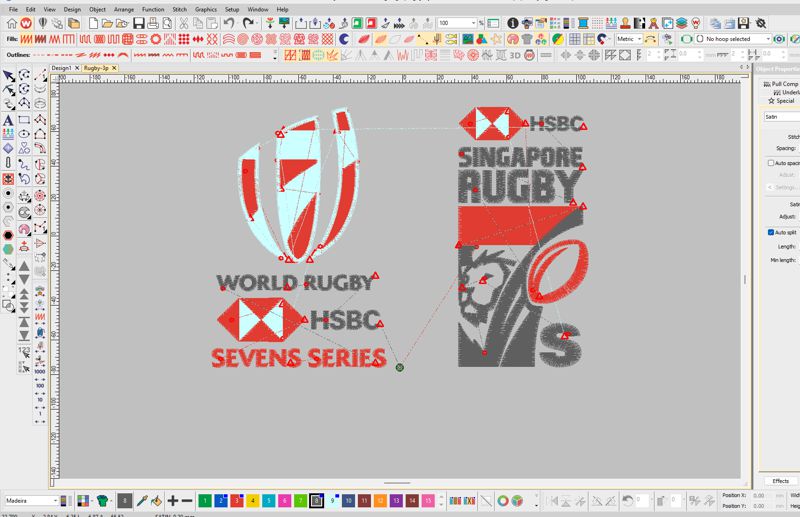
Task: Uncheck the Auto split checkbox
Action: pyautogui.click(x=771, y=232)
